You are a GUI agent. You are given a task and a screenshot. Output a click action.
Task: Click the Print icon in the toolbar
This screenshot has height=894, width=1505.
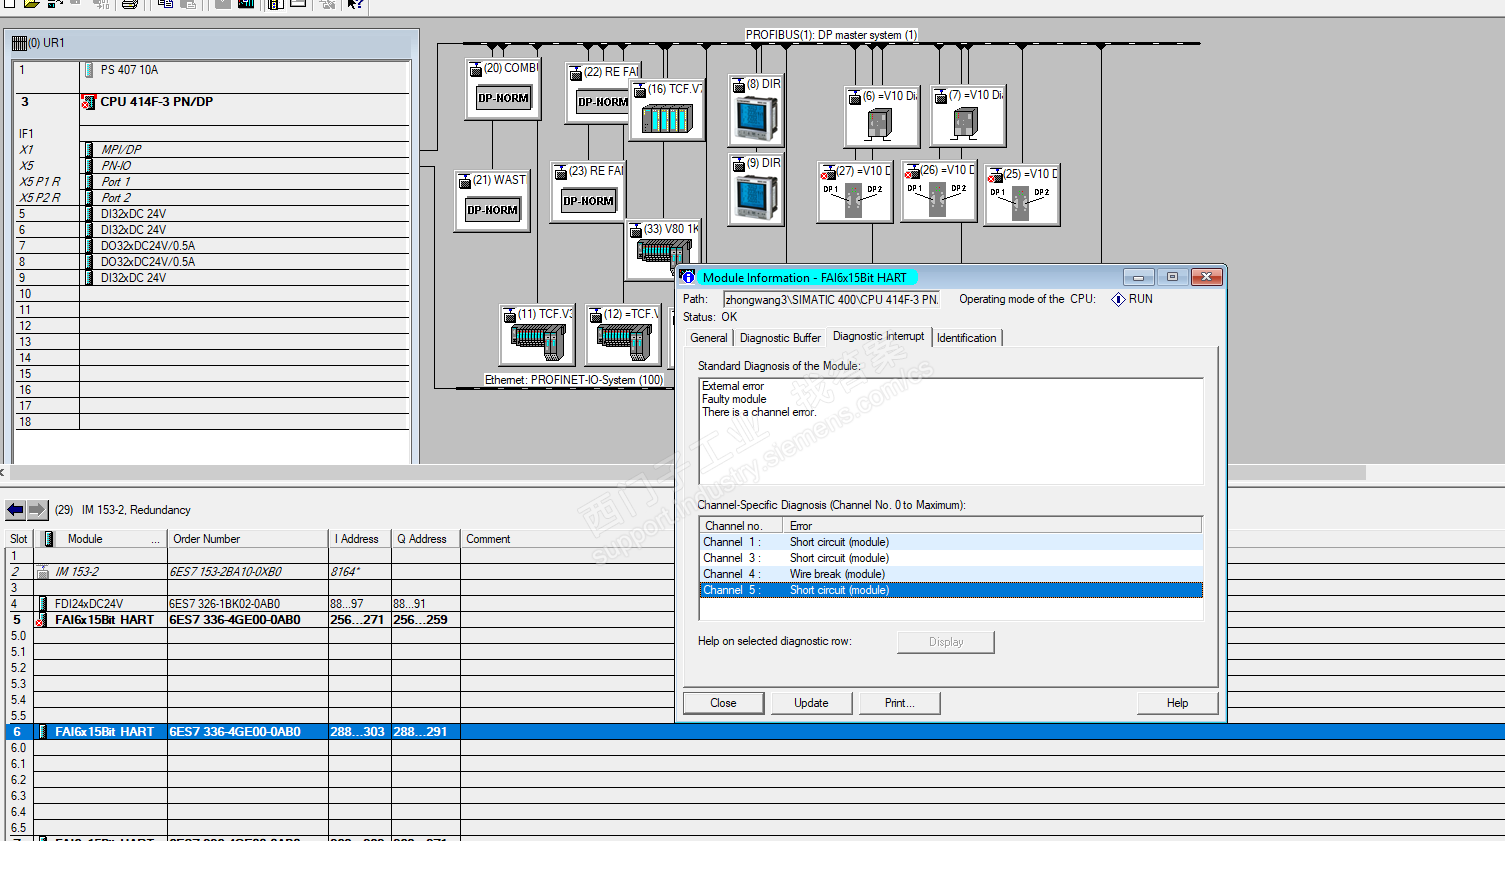(x=129, y=4)
